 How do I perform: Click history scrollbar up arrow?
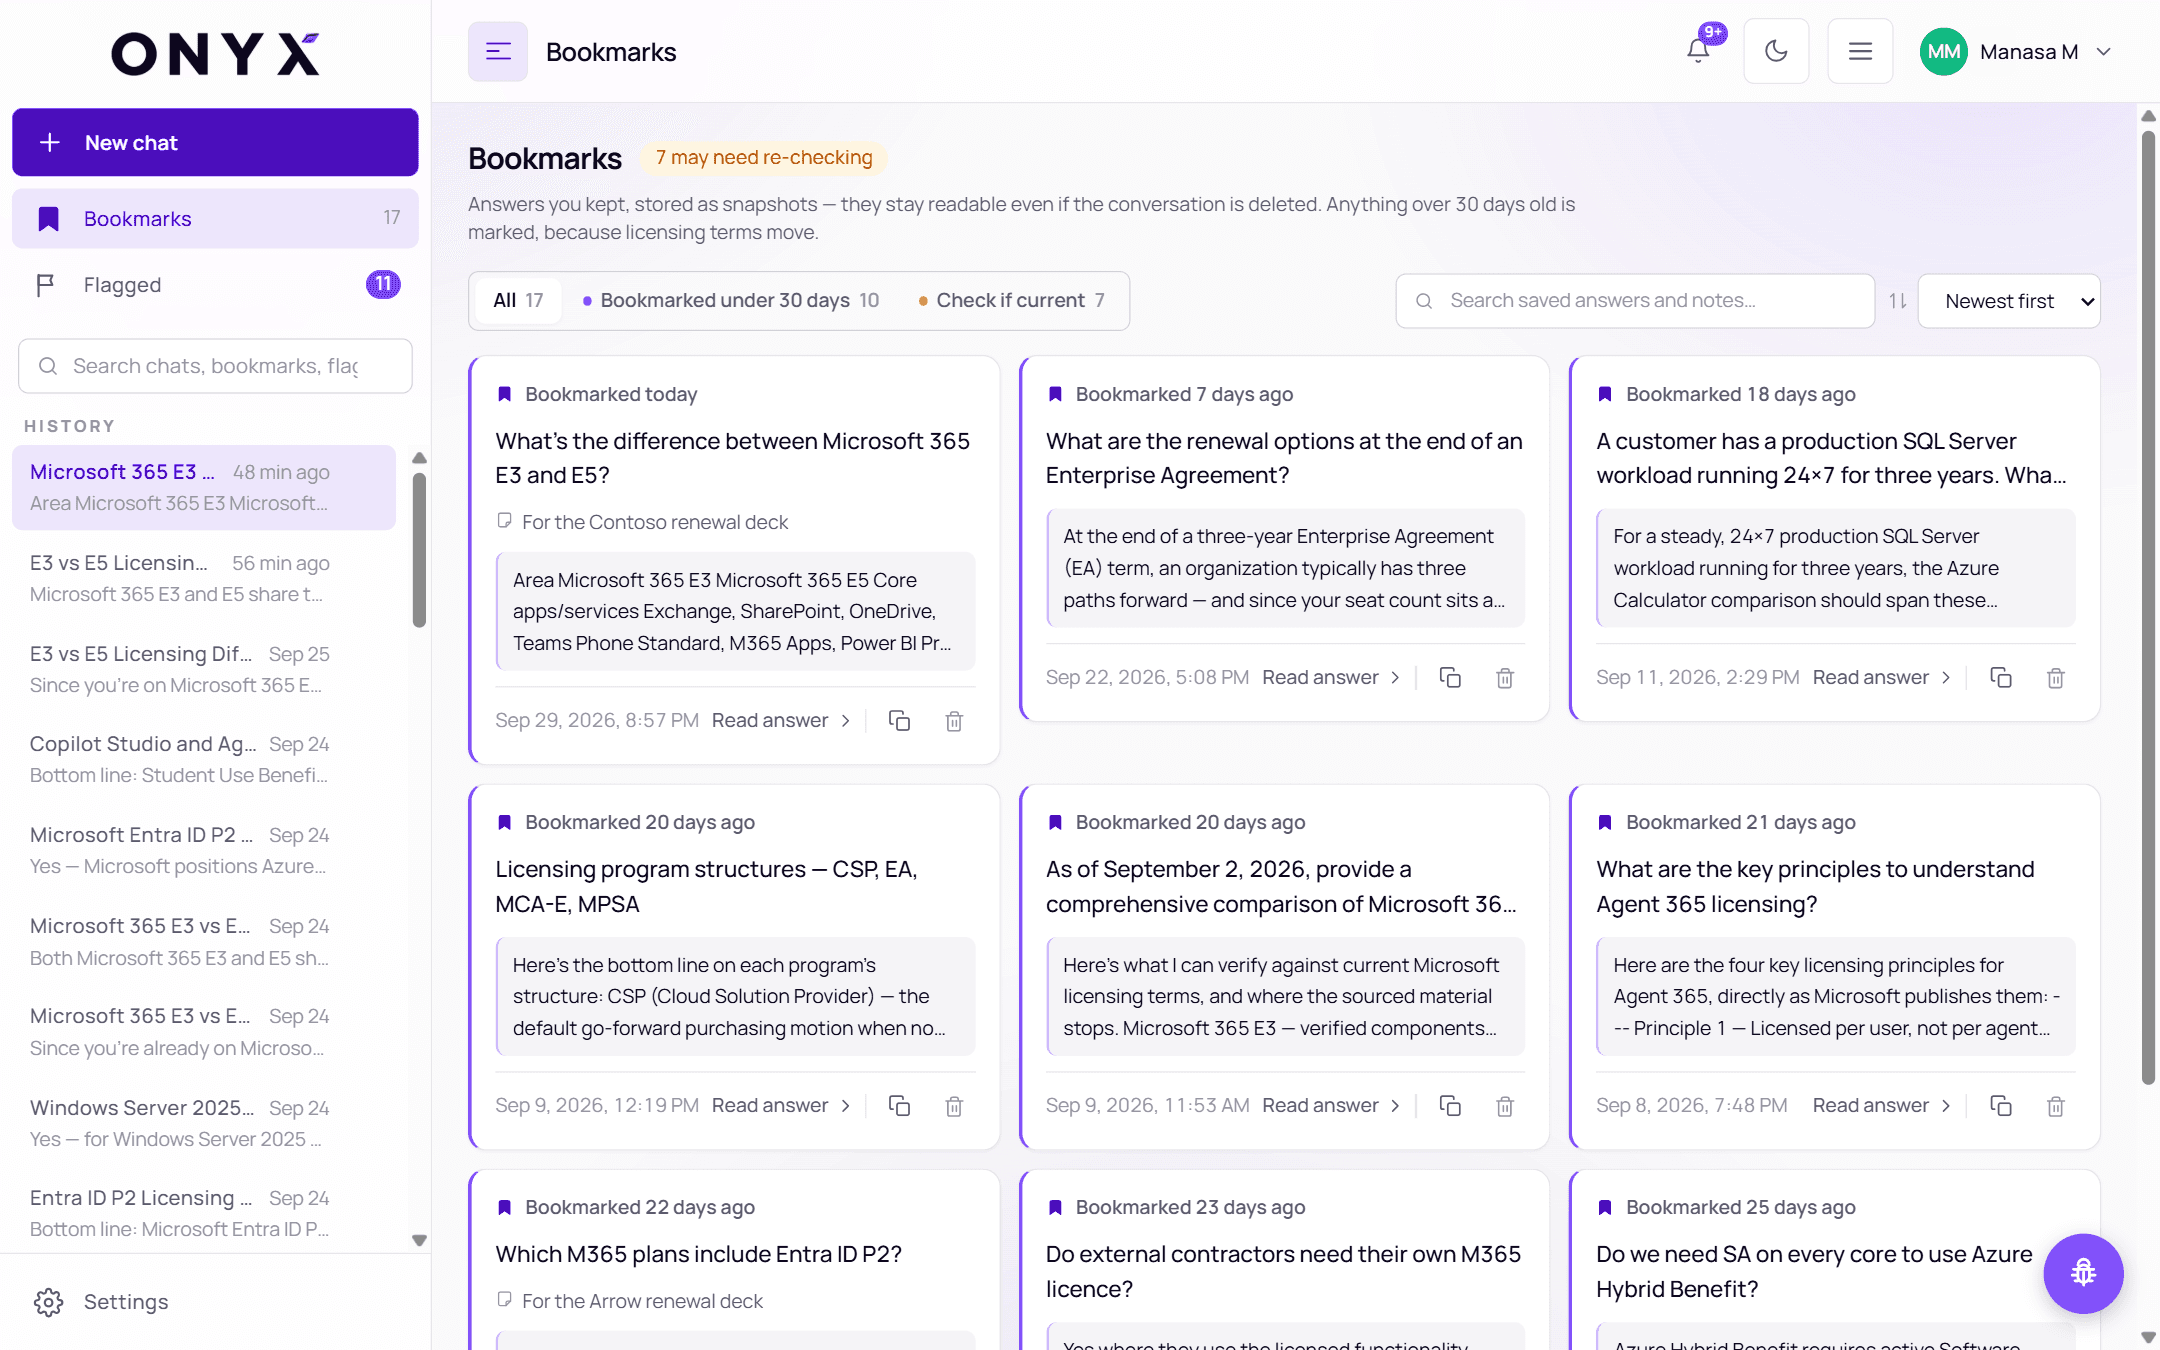tap(420, 458)
